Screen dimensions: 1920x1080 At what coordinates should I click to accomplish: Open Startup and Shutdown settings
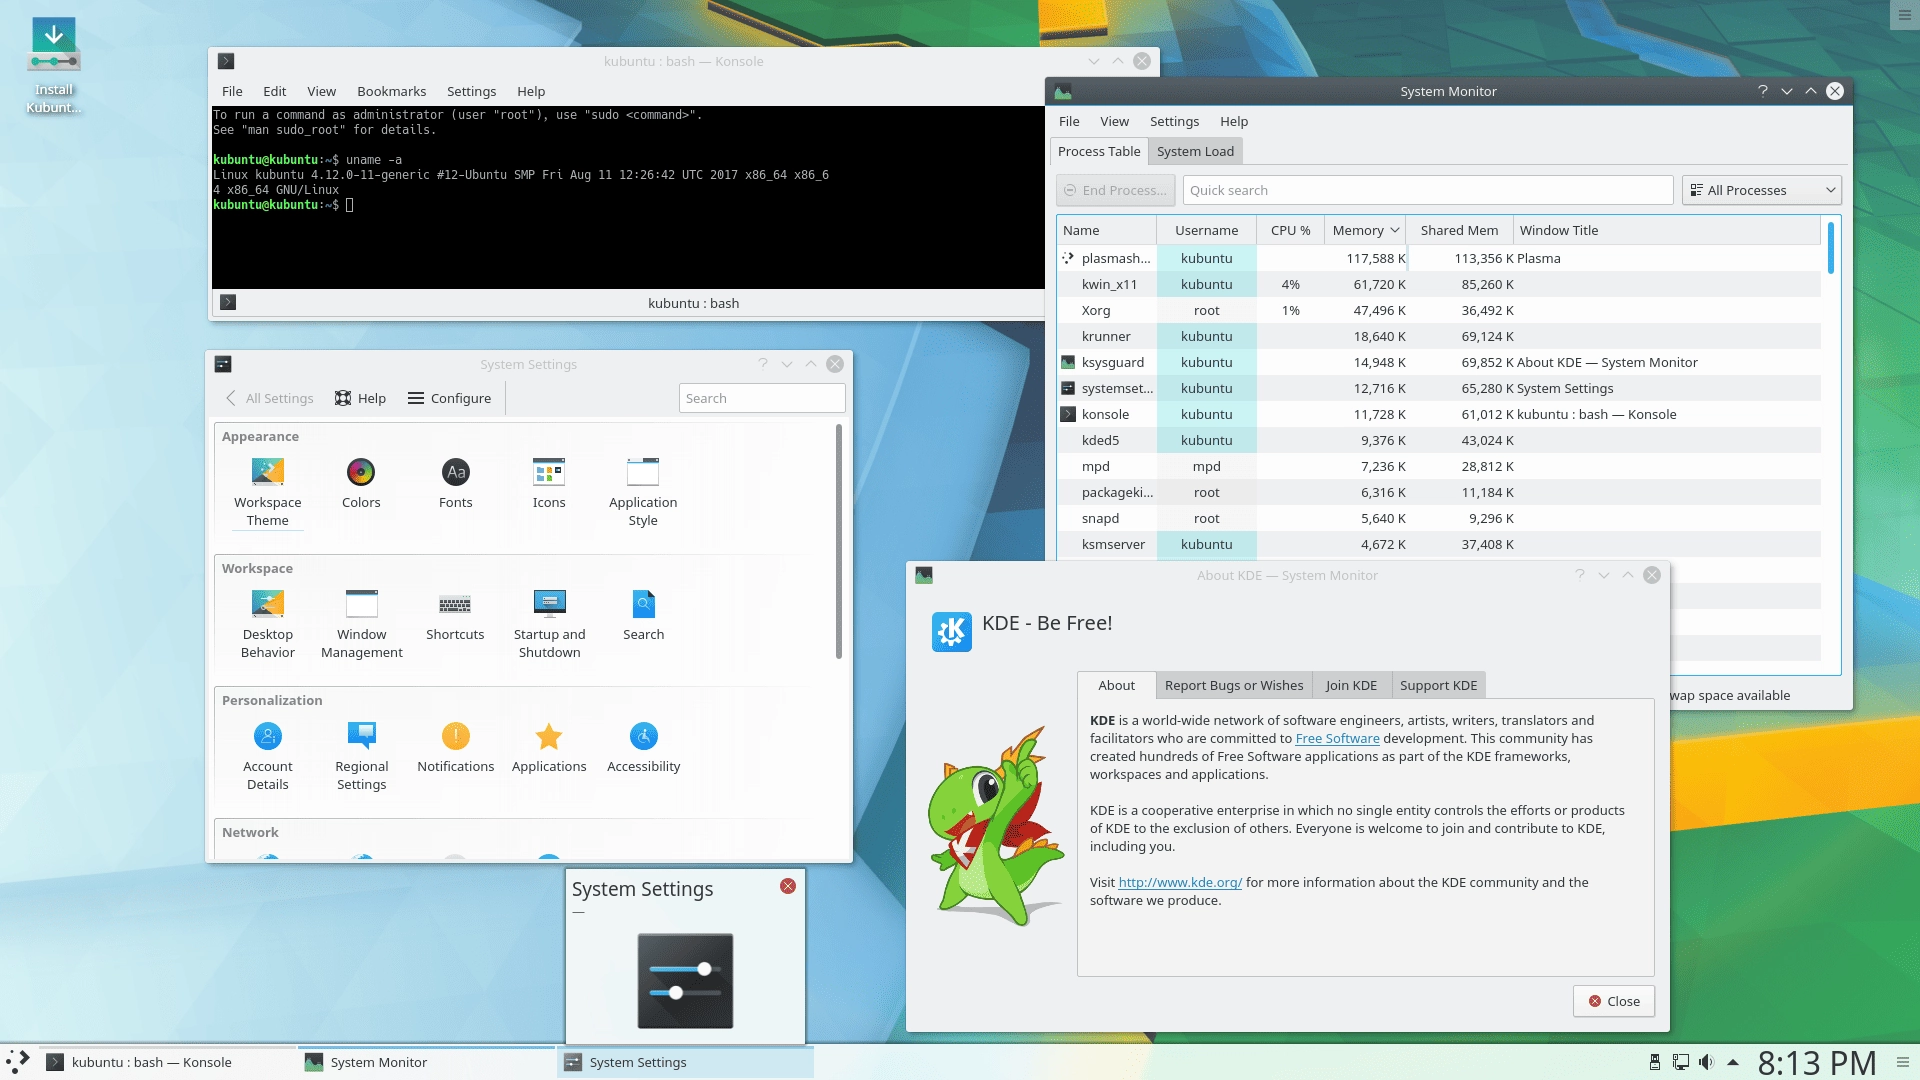click(x=549, y=623)
